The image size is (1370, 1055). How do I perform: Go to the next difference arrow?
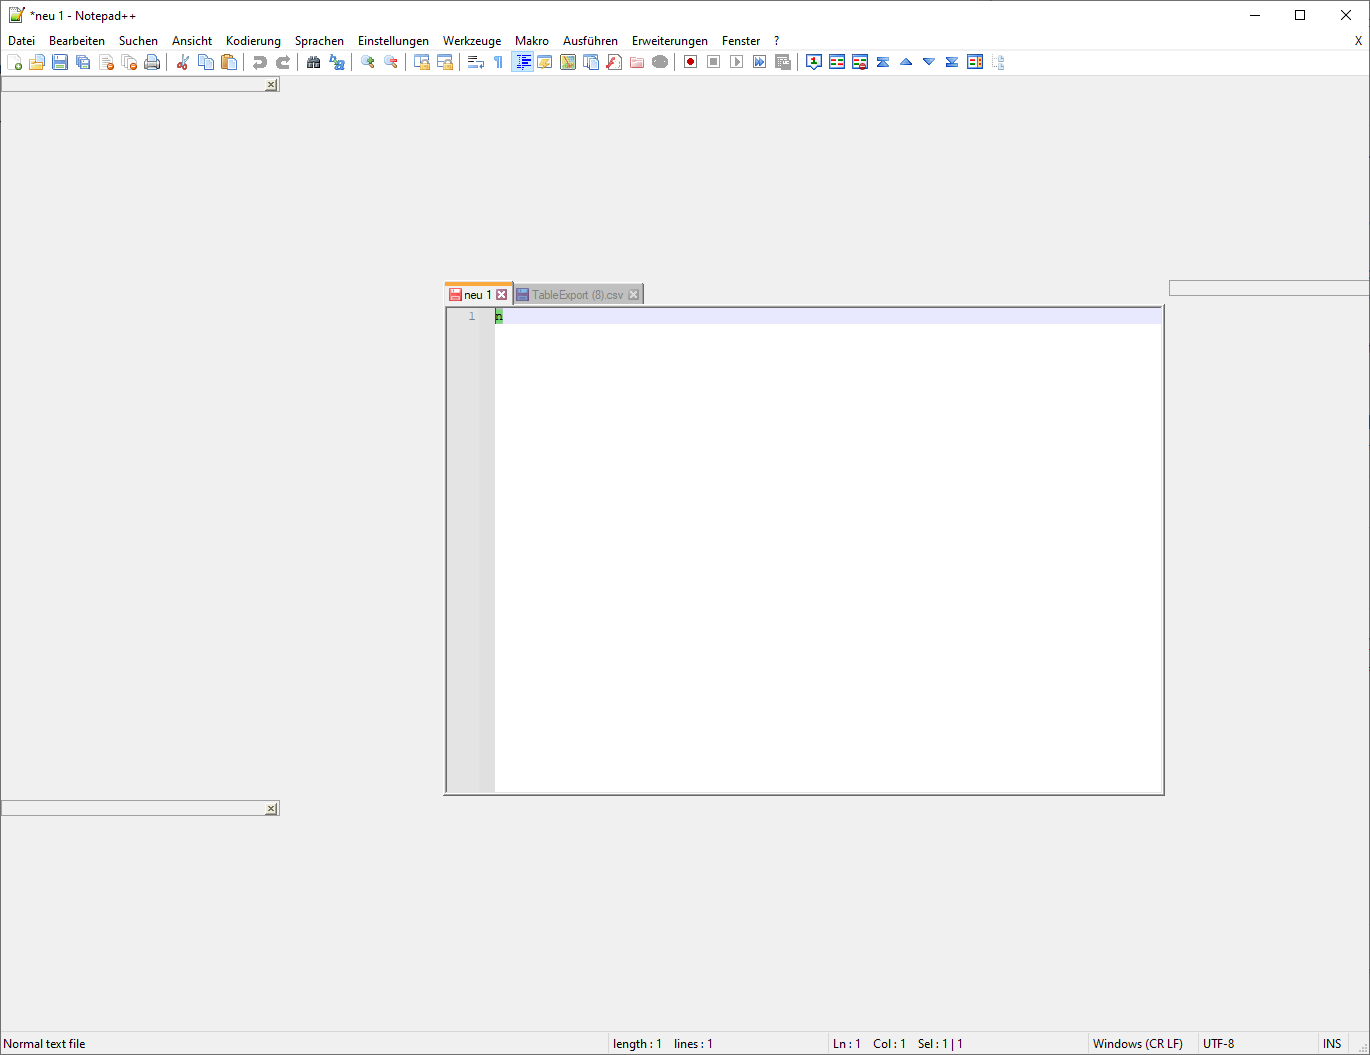929,62
